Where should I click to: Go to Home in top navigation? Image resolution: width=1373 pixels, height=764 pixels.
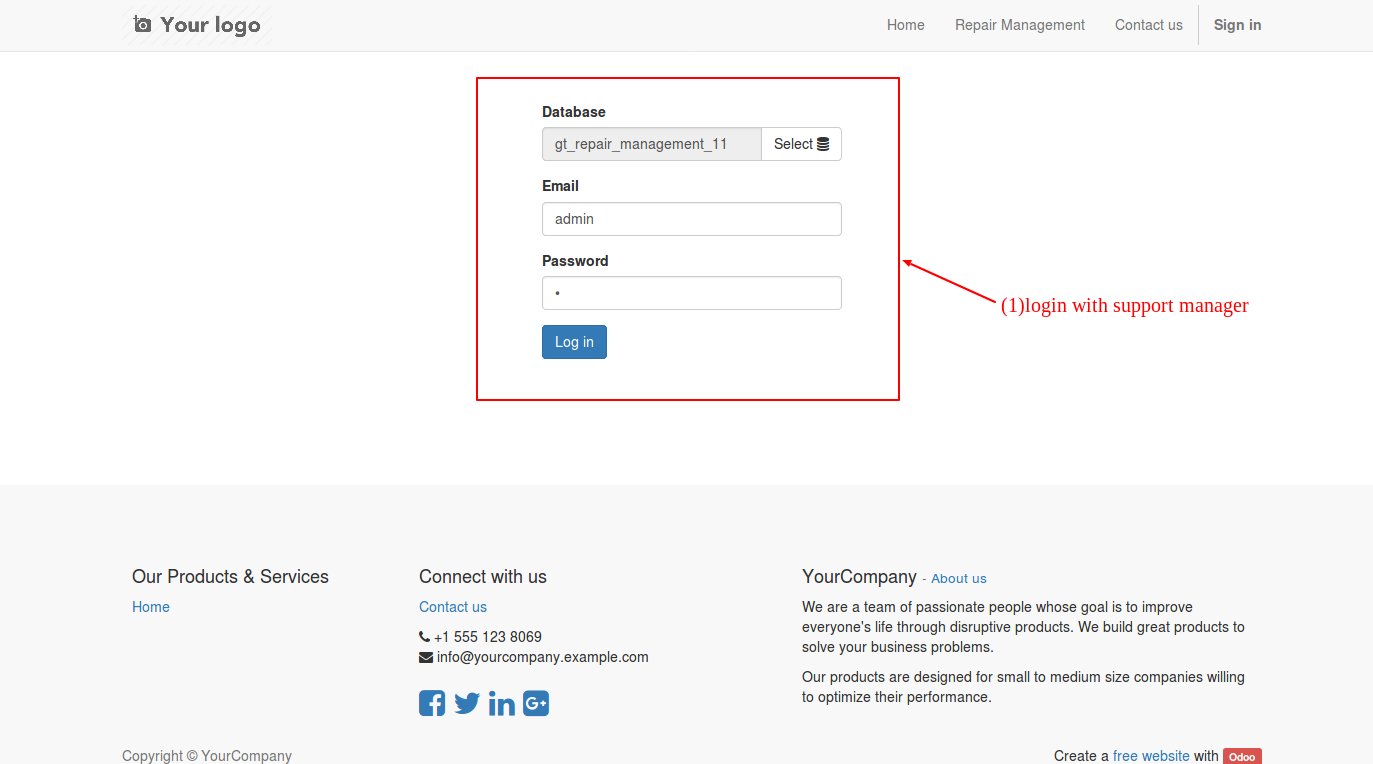(906, 25)
